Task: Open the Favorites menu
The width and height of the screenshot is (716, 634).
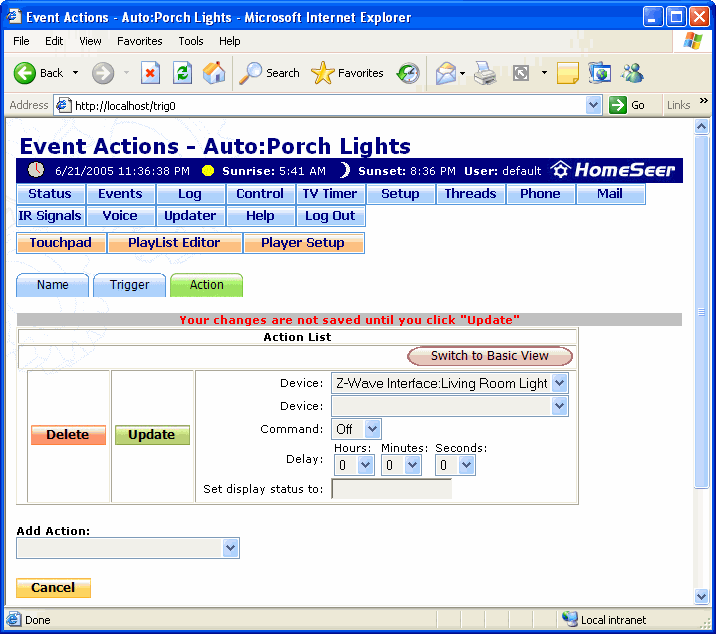Action: tap(139, 41)
